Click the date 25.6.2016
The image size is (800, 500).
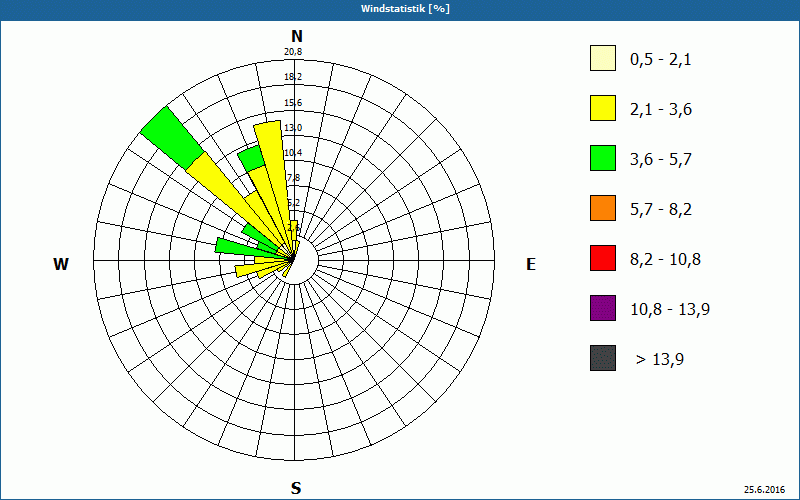pos(764,489)
